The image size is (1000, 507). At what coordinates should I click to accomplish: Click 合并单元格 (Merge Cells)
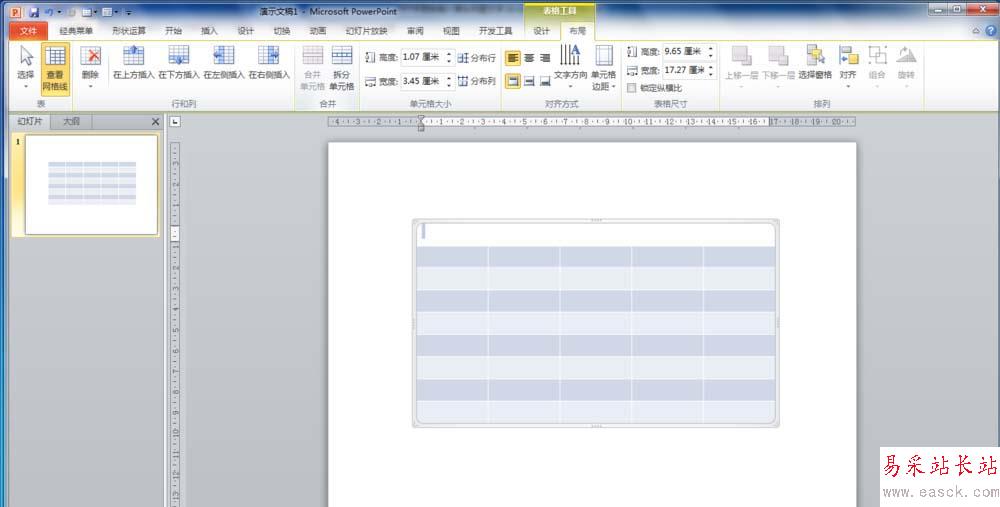coord(312,68)
